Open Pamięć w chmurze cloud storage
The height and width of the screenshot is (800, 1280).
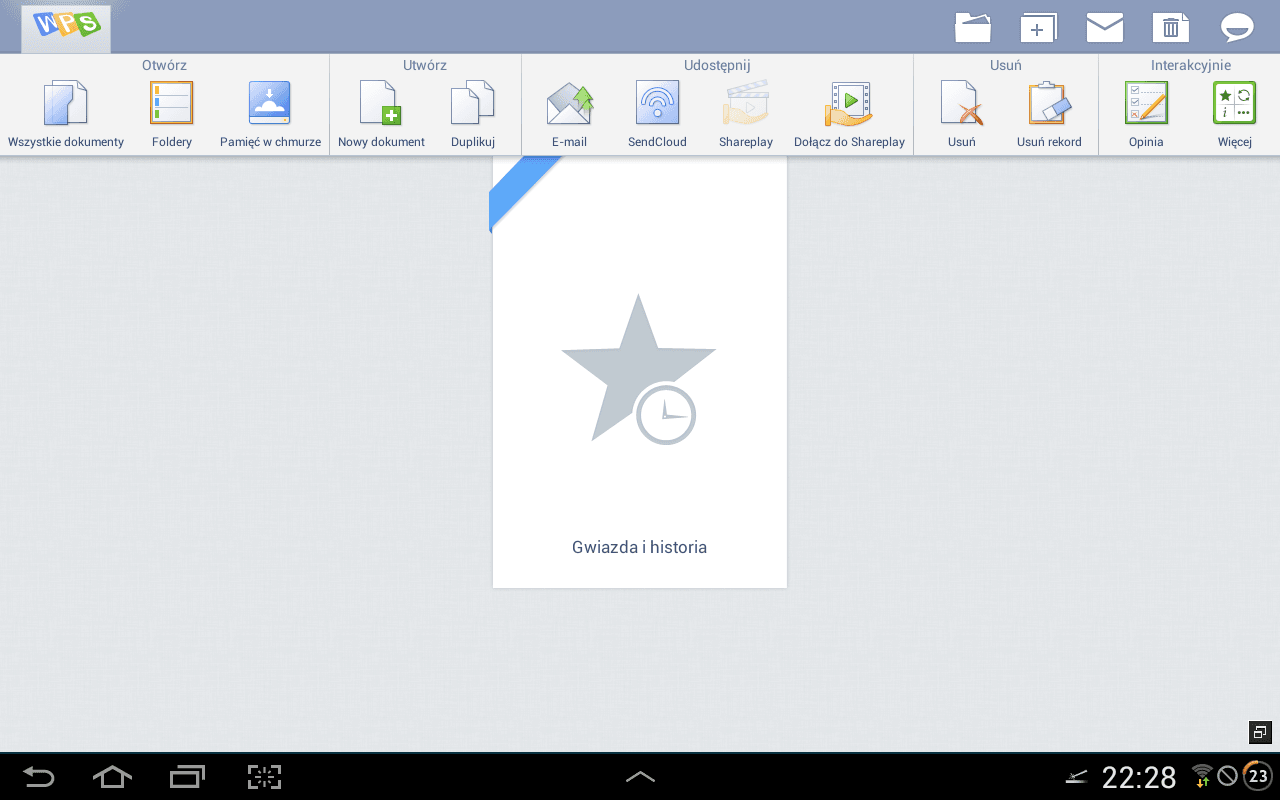point(270,115)
